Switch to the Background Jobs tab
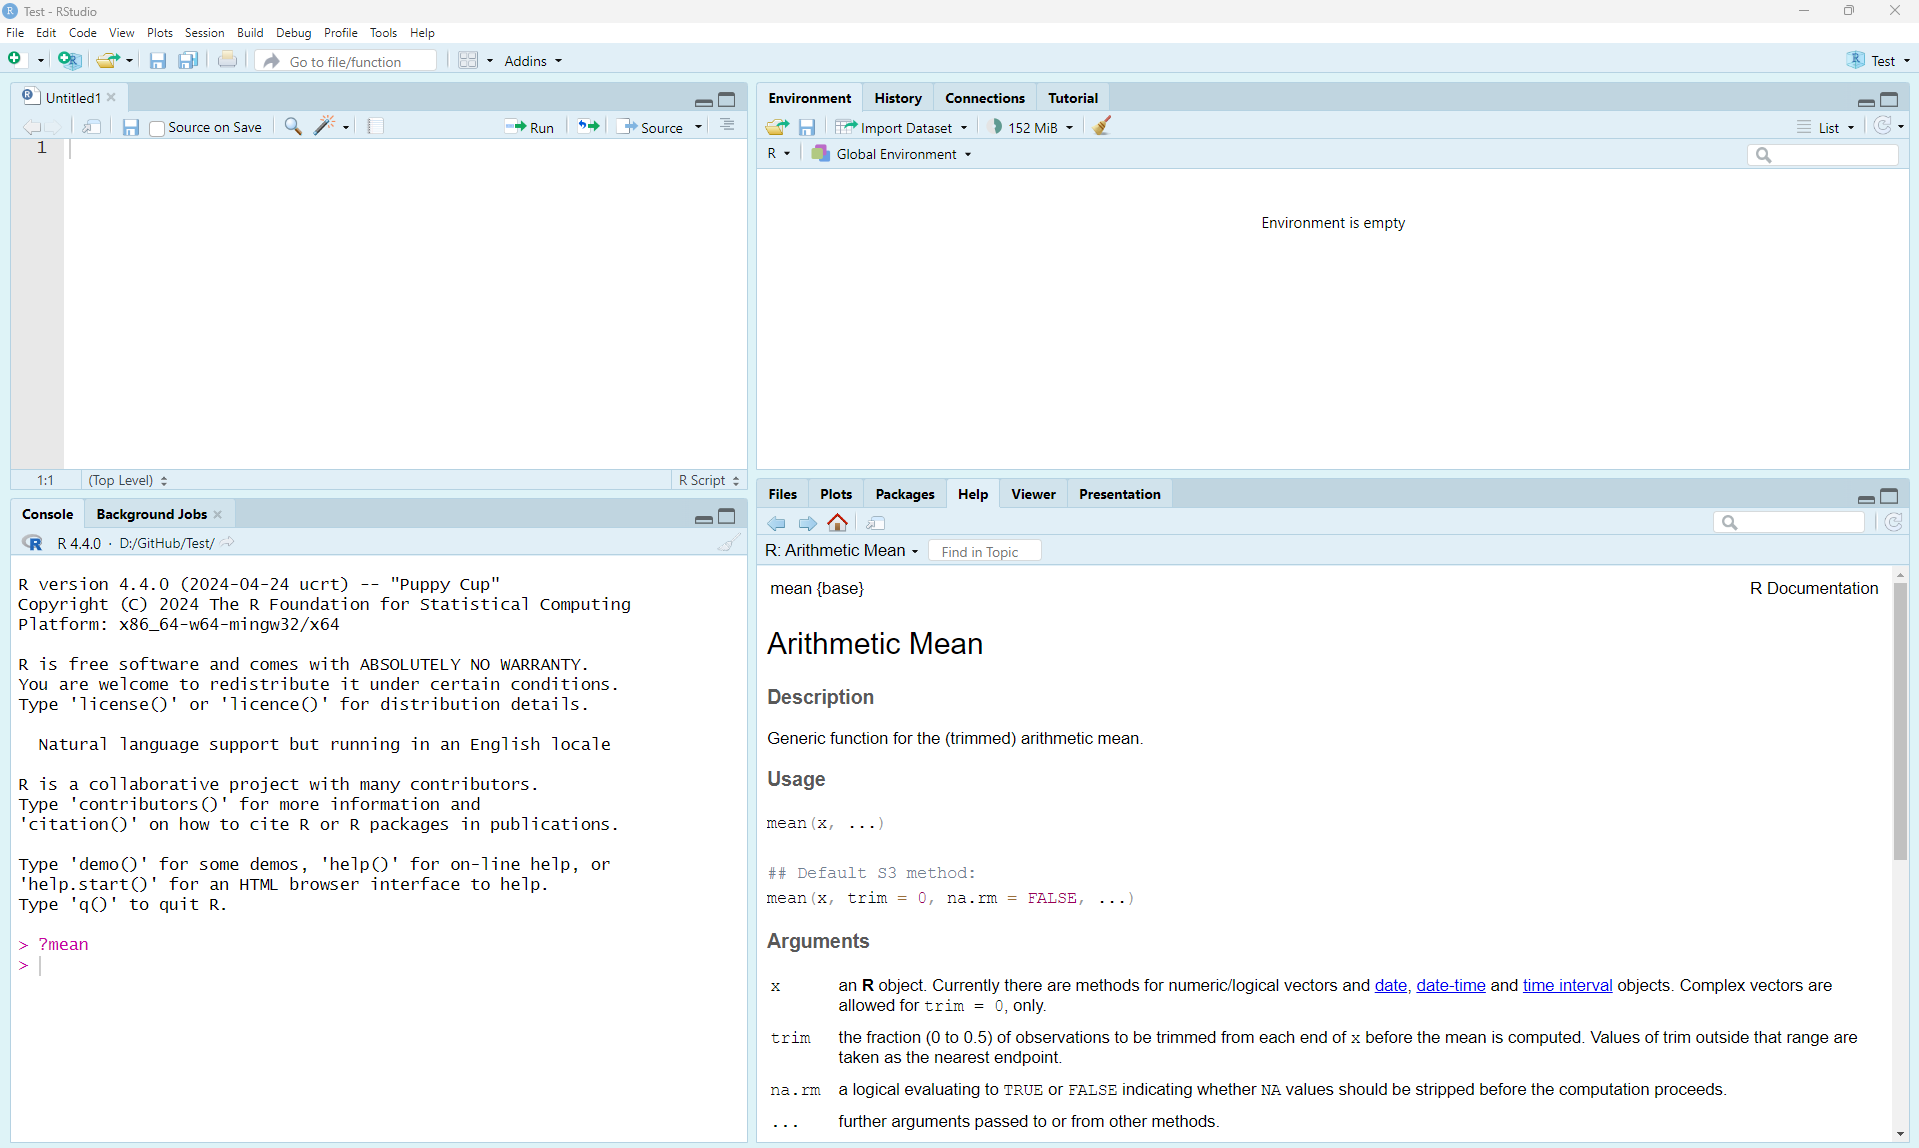This screenshot has width=1919, height=1148. point(152,514)
